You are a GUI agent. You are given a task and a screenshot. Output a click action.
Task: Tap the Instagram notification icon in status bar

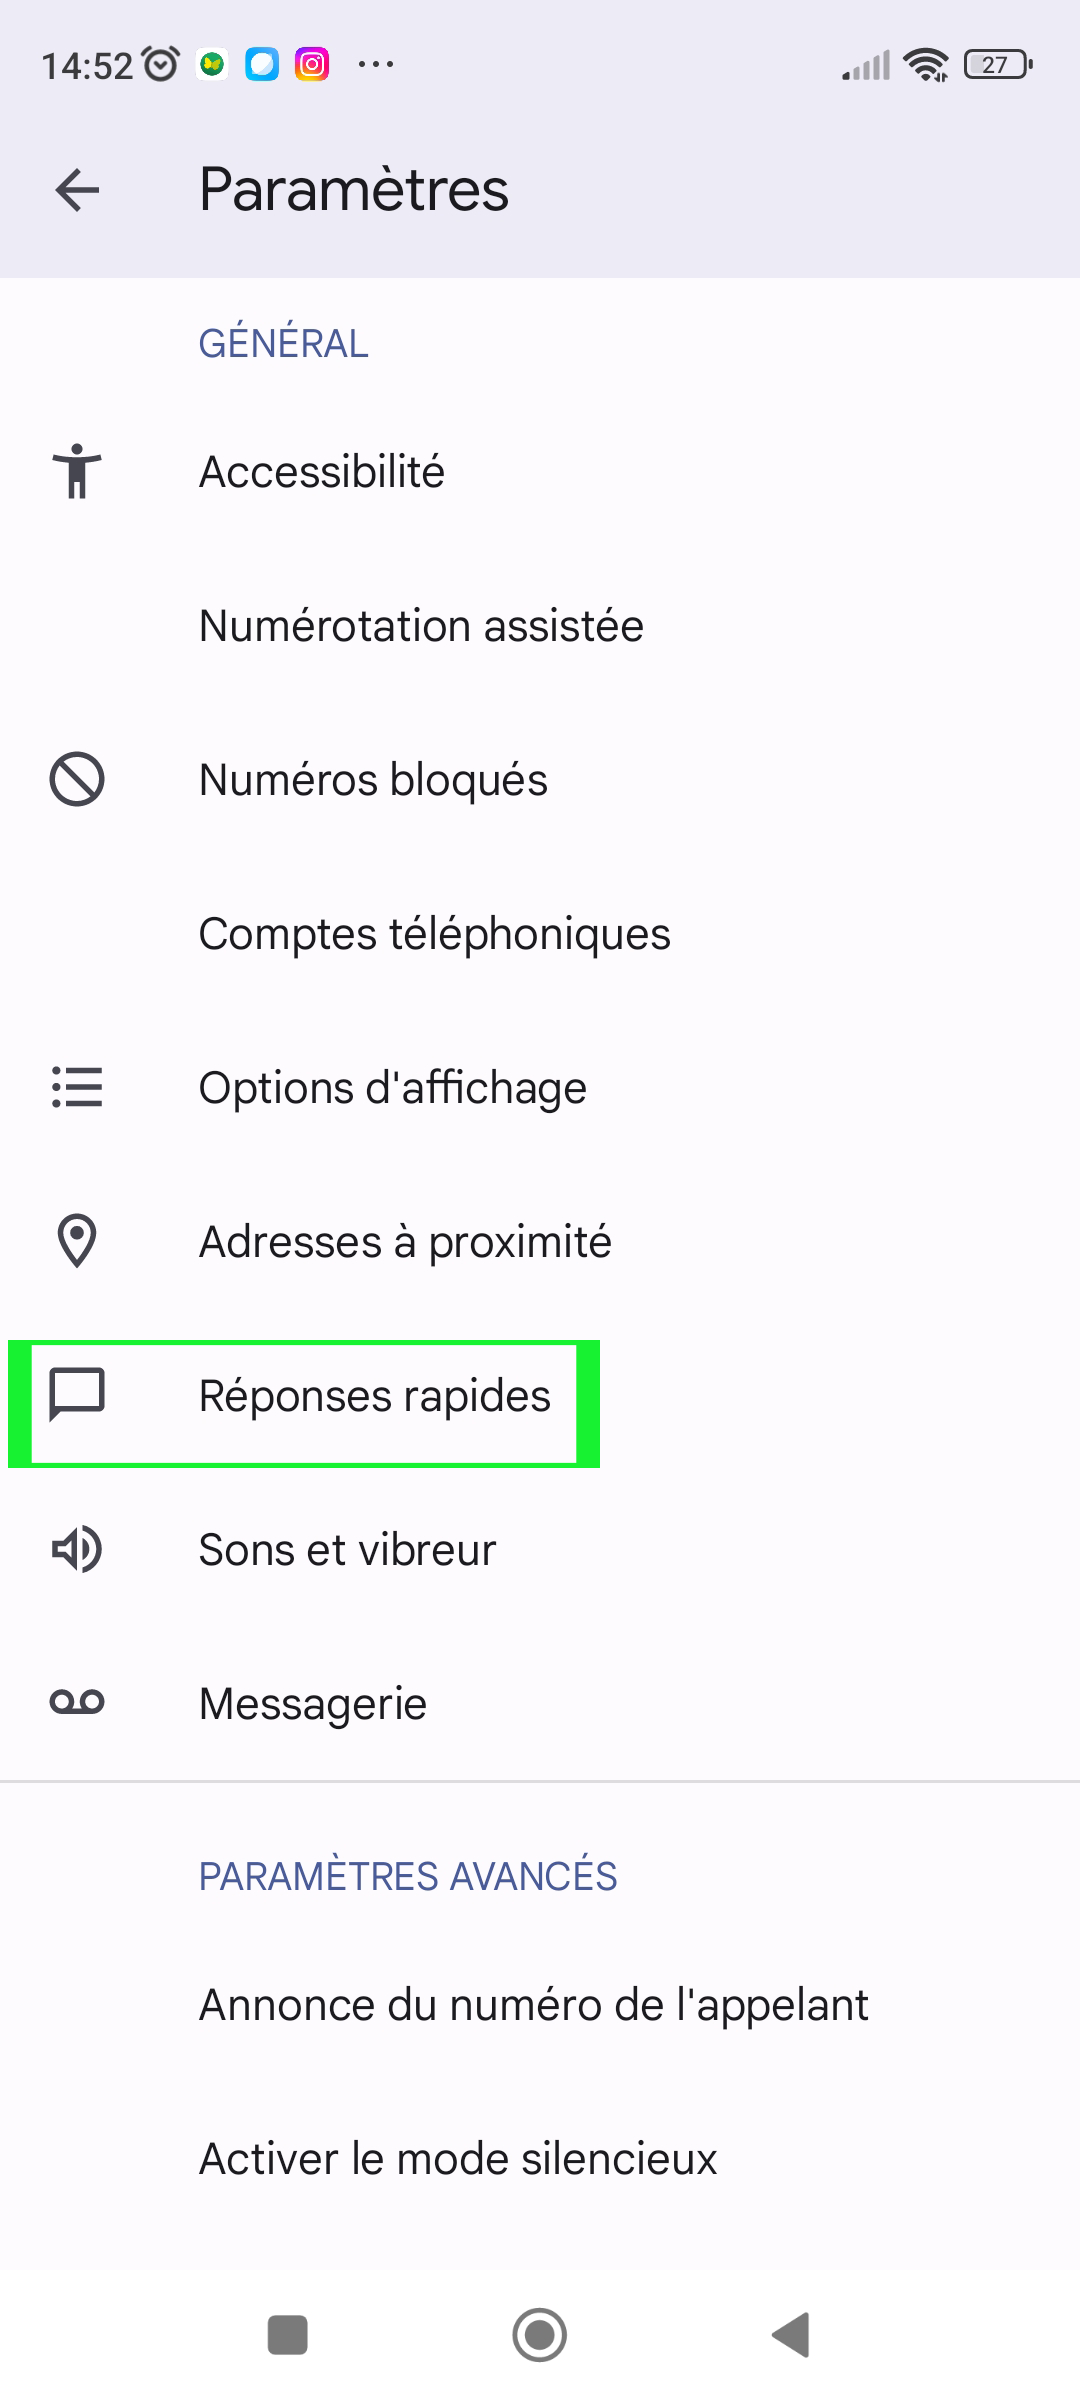312,65
